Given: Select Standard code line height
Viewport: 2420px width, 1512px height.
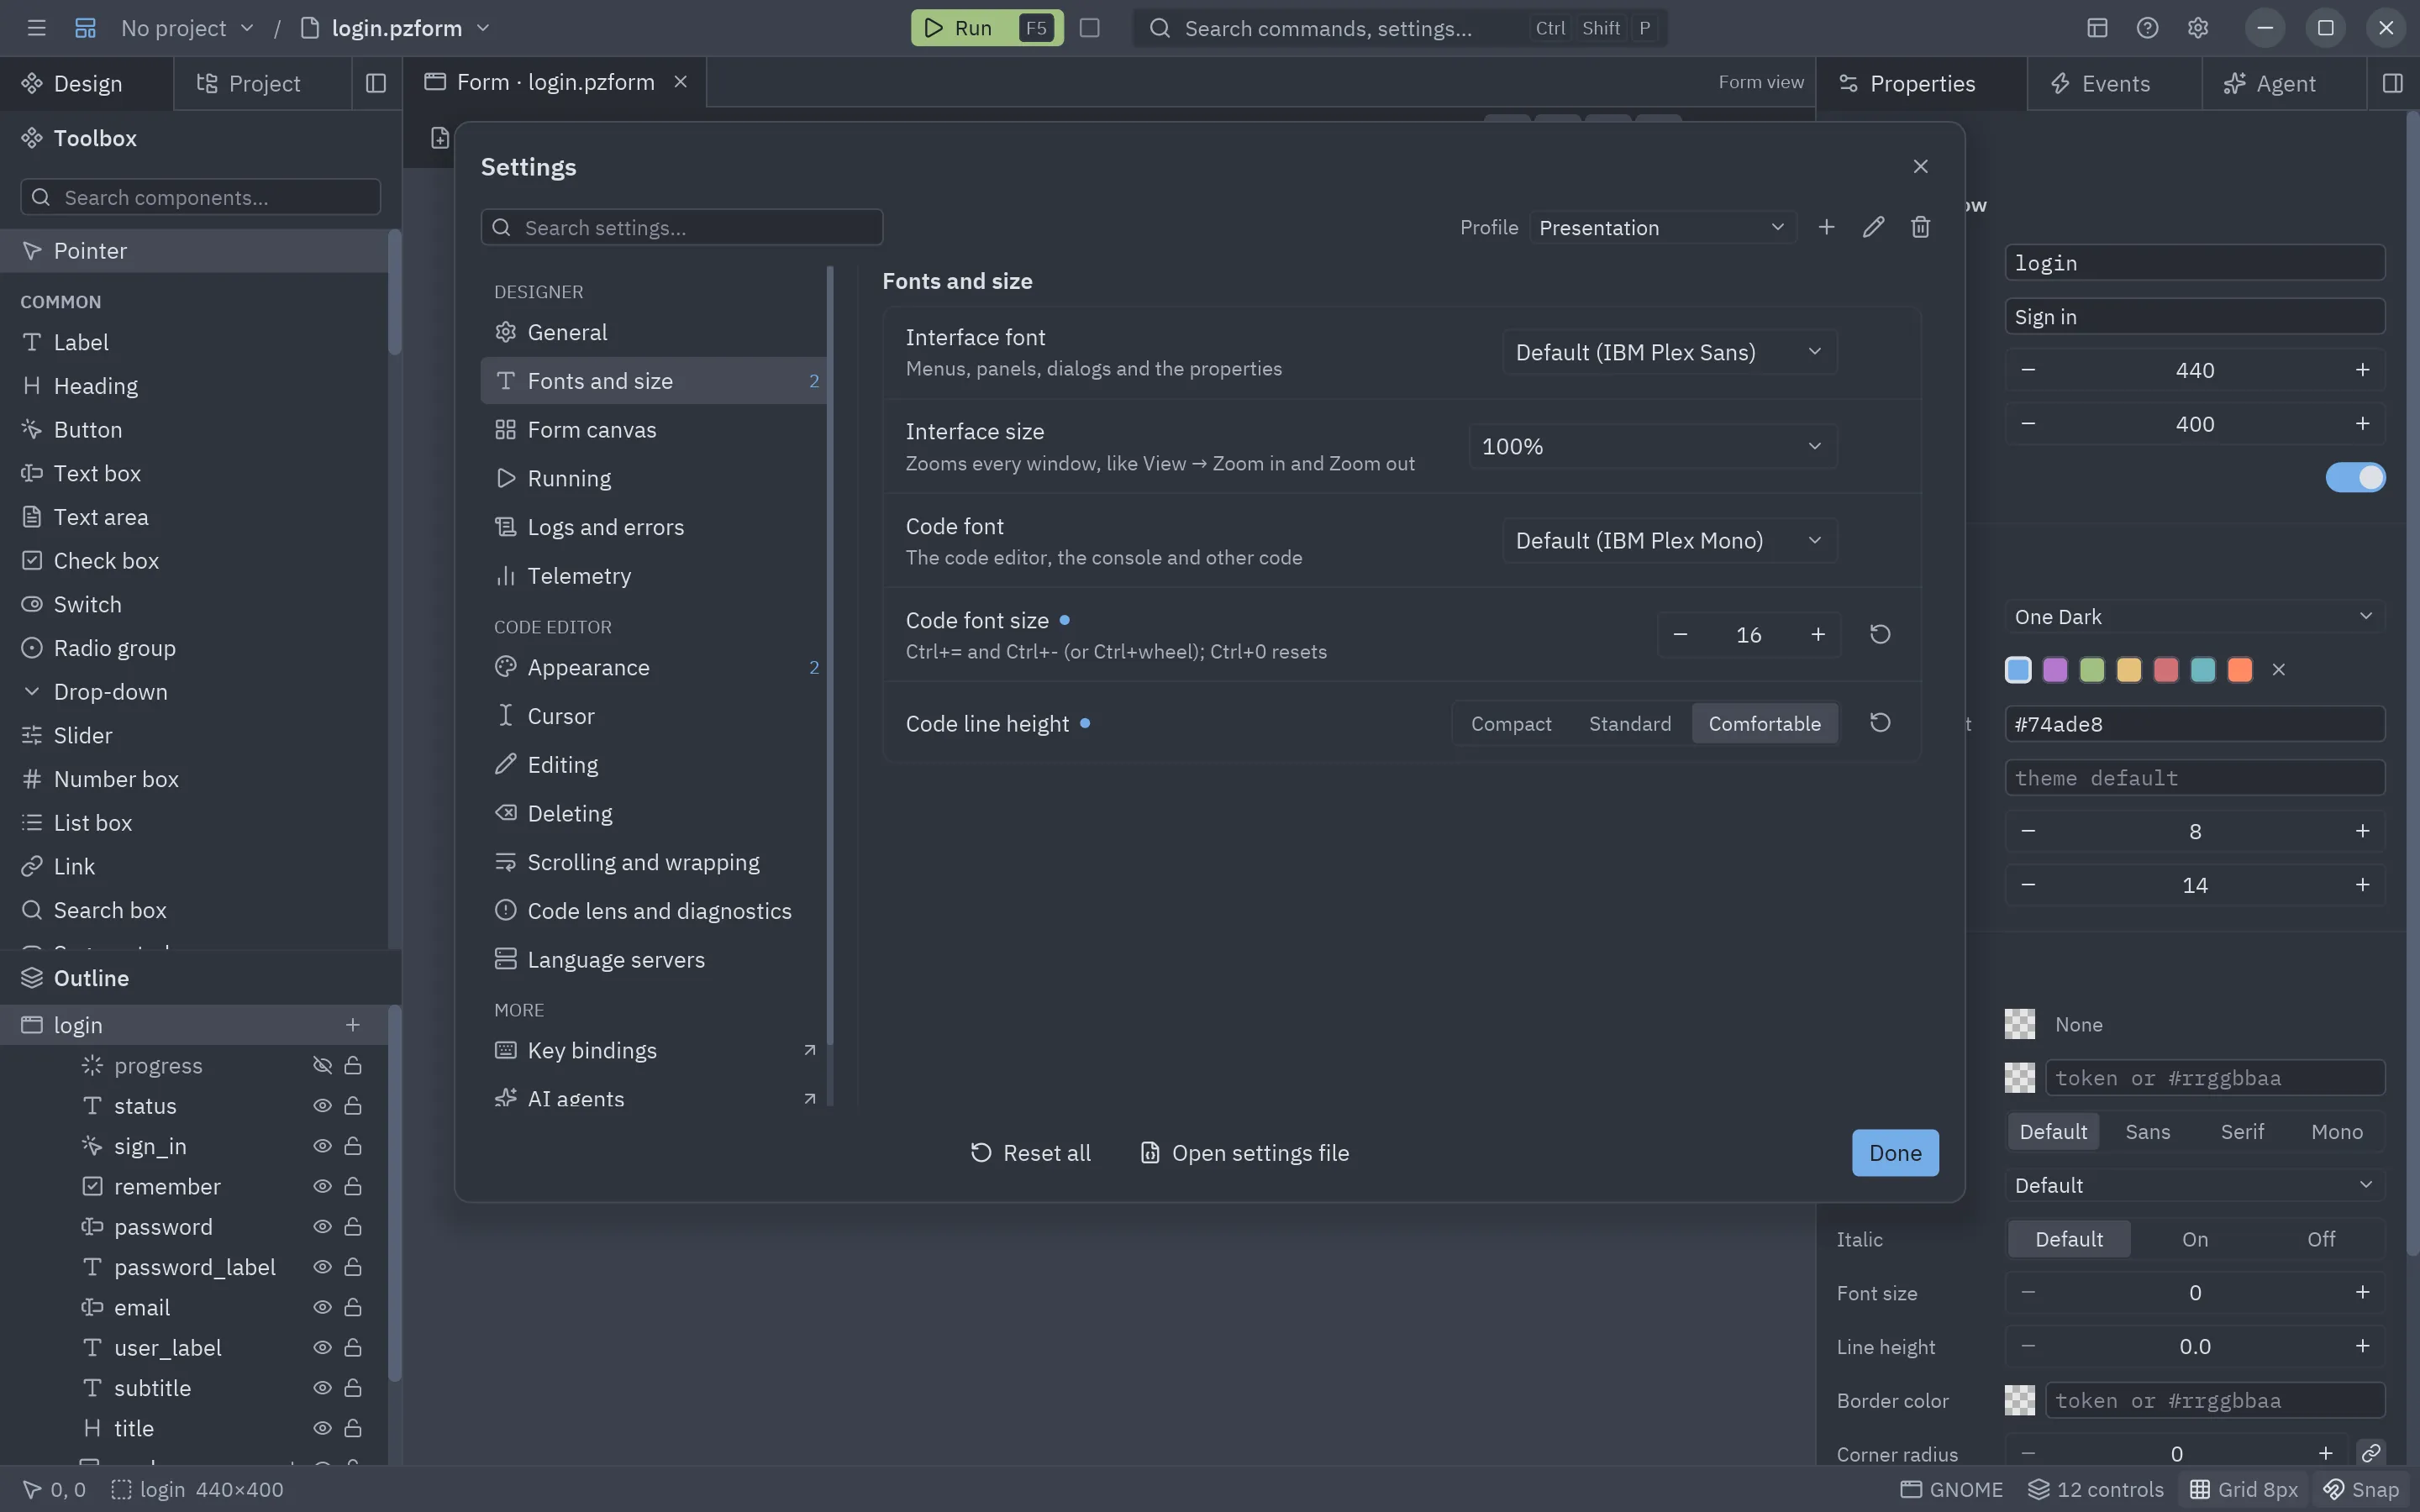Looking at the screenshot, I should point(1629,723).
